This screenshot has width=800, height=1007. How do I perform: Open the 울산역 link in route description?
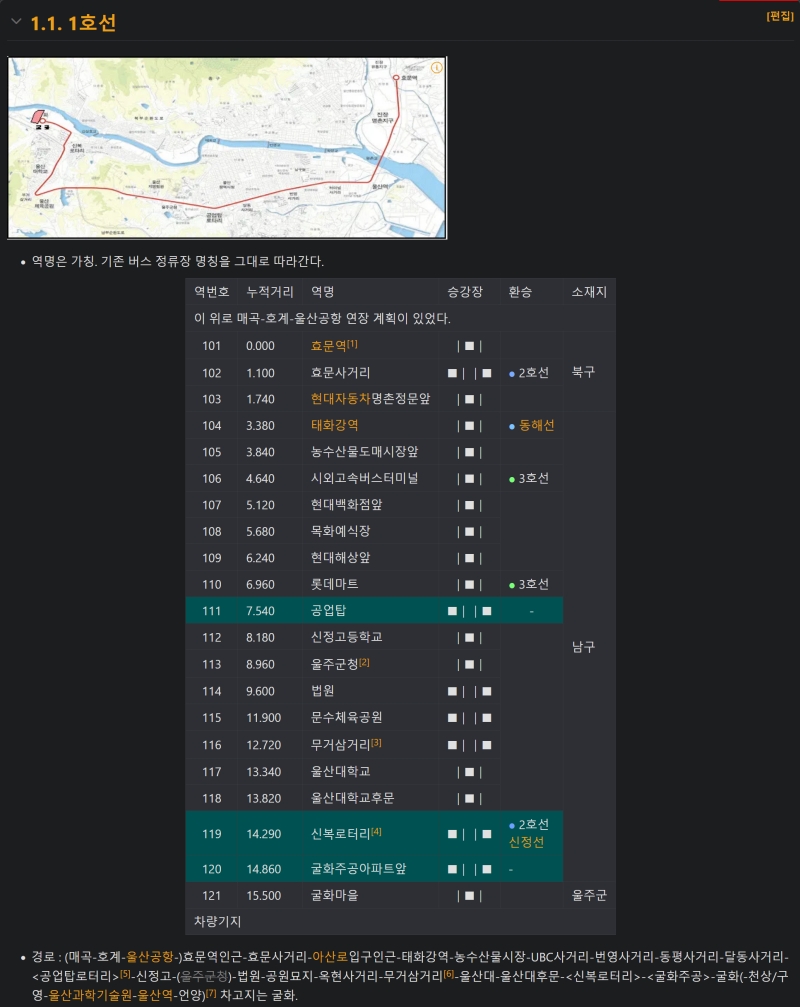pos(155,995)
